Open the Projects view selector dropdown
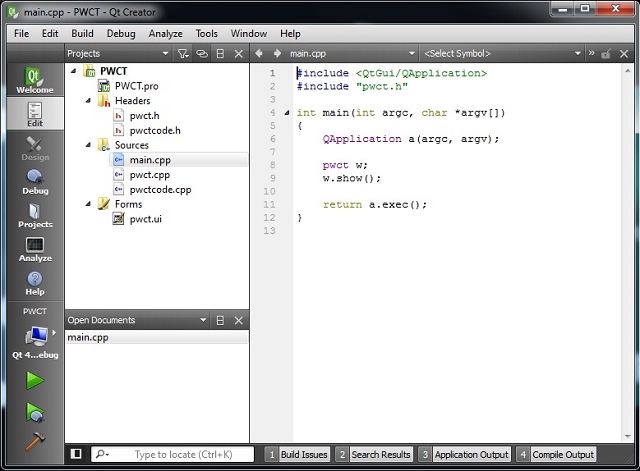The width and height of the screenshot is (640, 471). click(118, 53)
